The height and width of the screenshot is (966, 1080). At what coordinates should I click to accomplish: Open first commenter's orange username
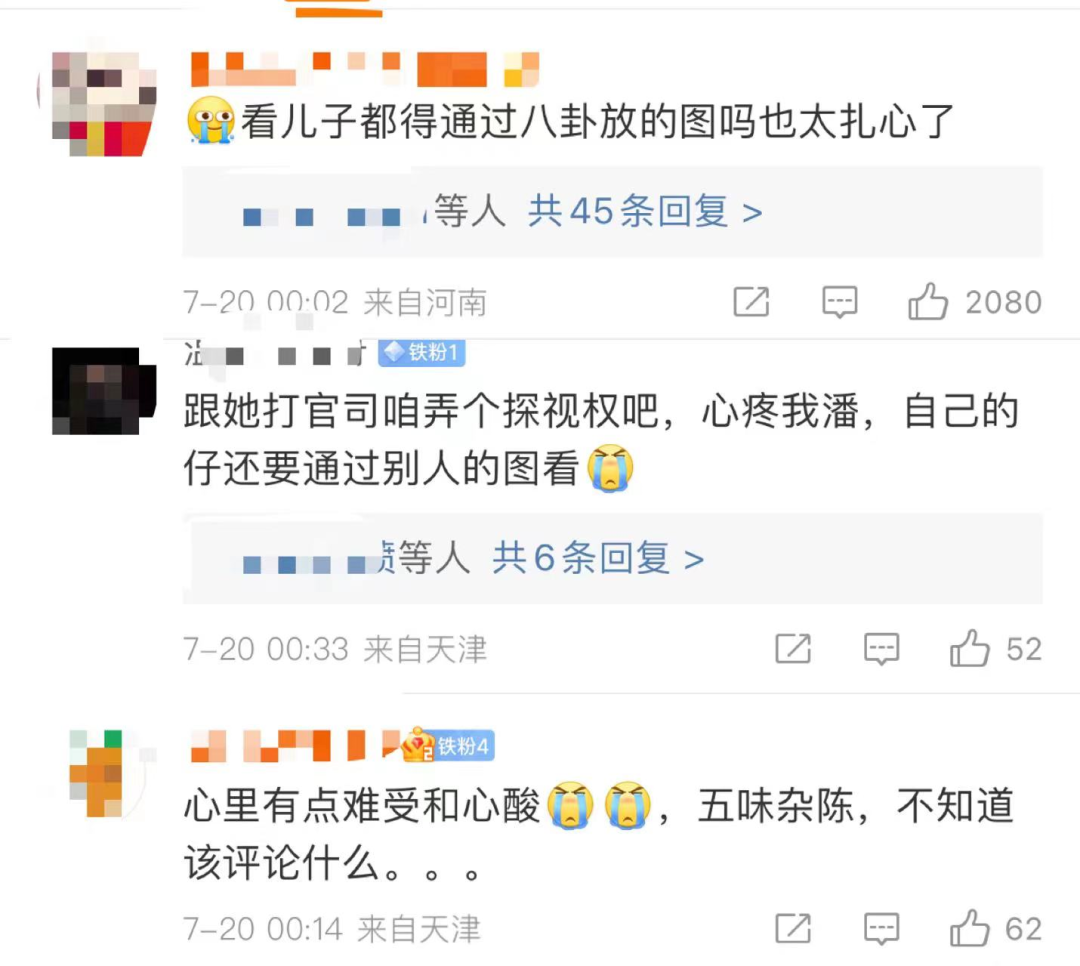click(364, 69)
